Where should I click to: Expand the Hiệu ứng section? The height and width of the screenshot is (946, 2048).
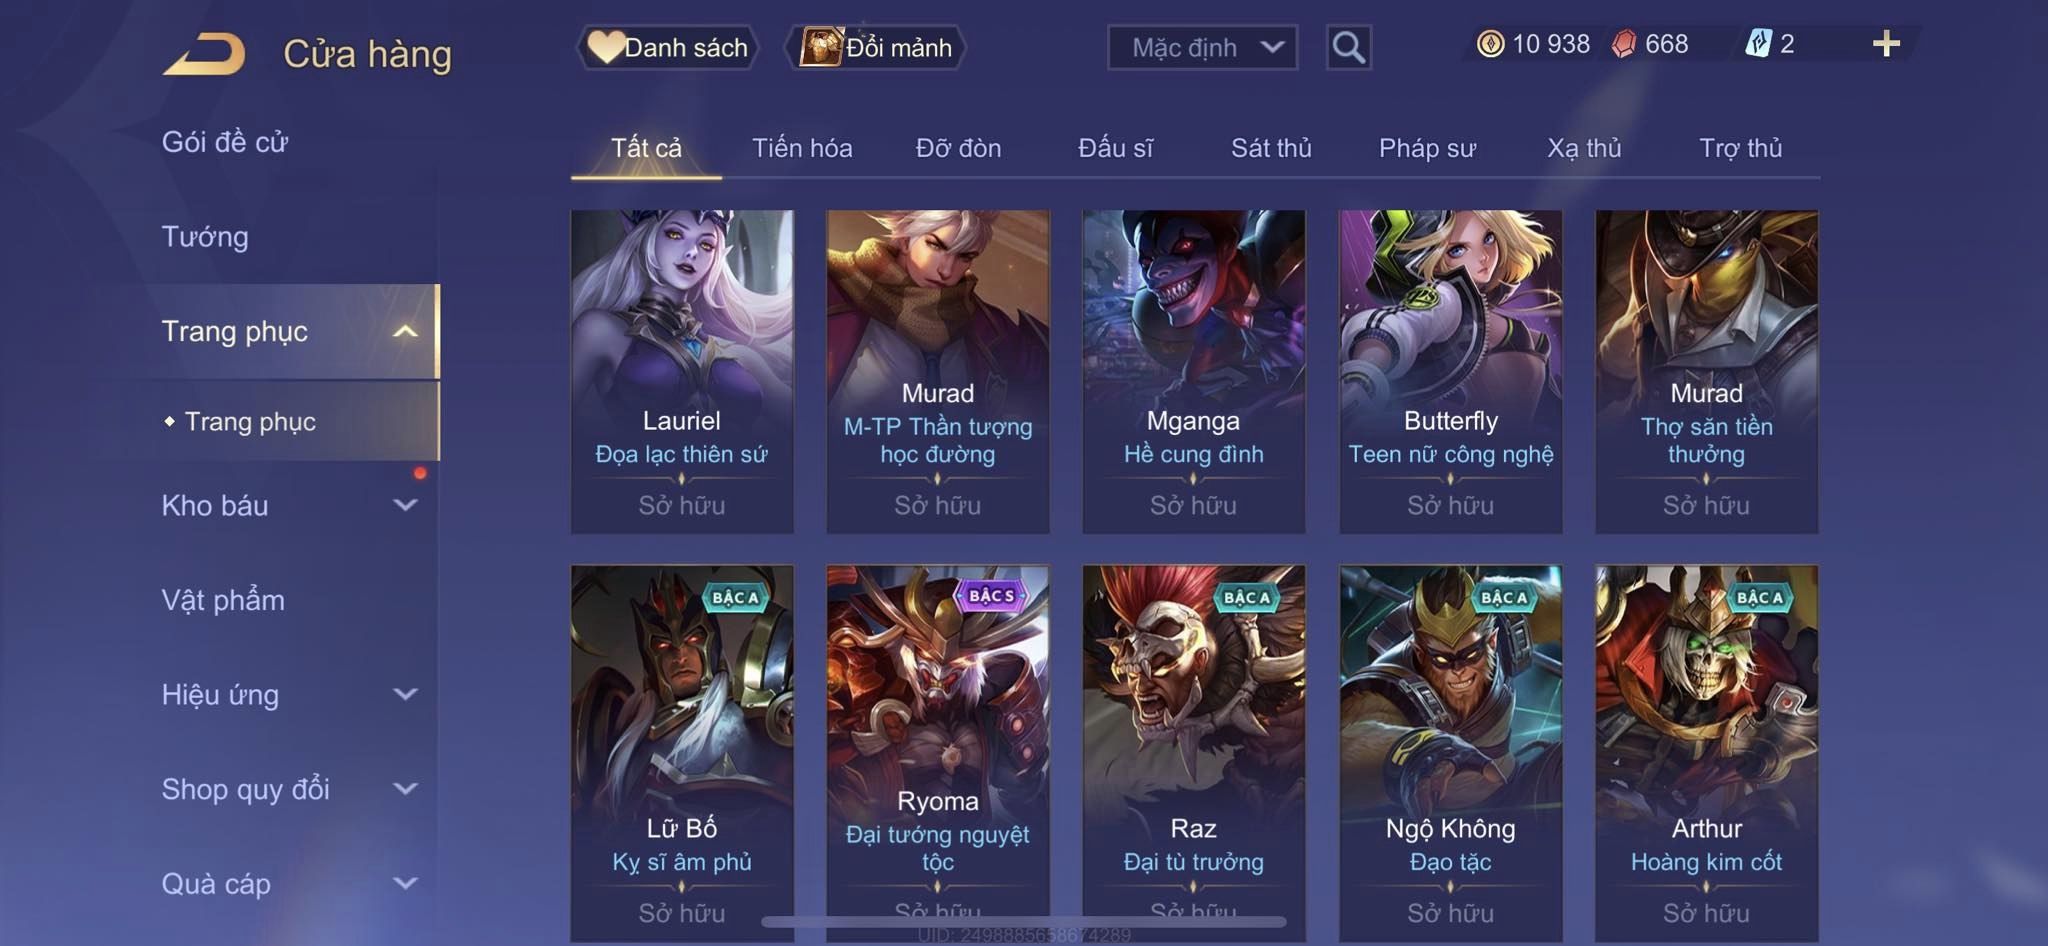tap(289, 694)
